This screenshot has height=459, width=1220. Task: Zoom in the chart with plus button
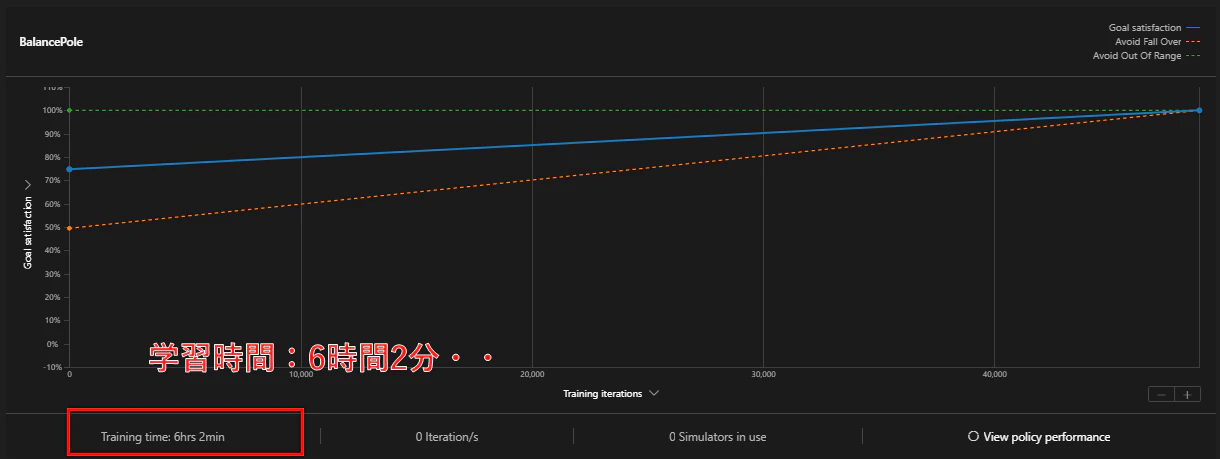pyautogui.click(x=1187, y=394)
